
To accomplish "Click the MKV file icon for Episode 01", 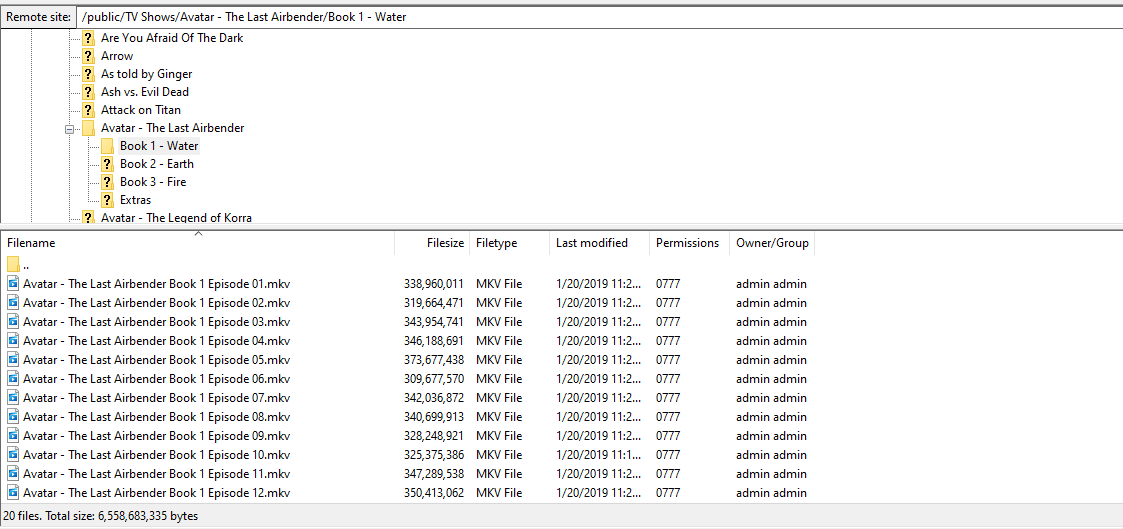I will point(14,283).
